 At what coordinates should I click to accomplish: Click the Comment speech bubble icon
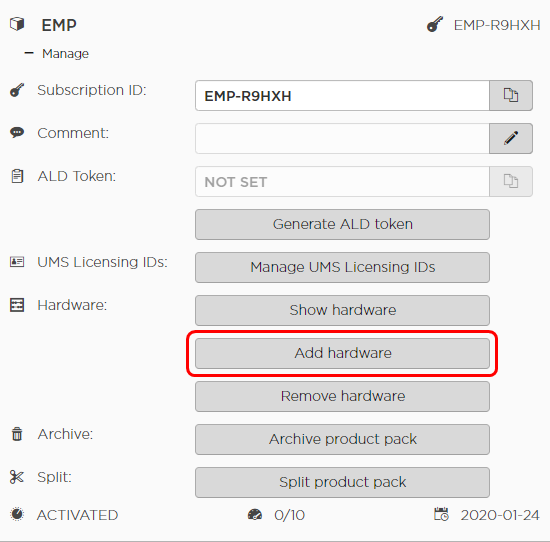click(x=17, y=133)
